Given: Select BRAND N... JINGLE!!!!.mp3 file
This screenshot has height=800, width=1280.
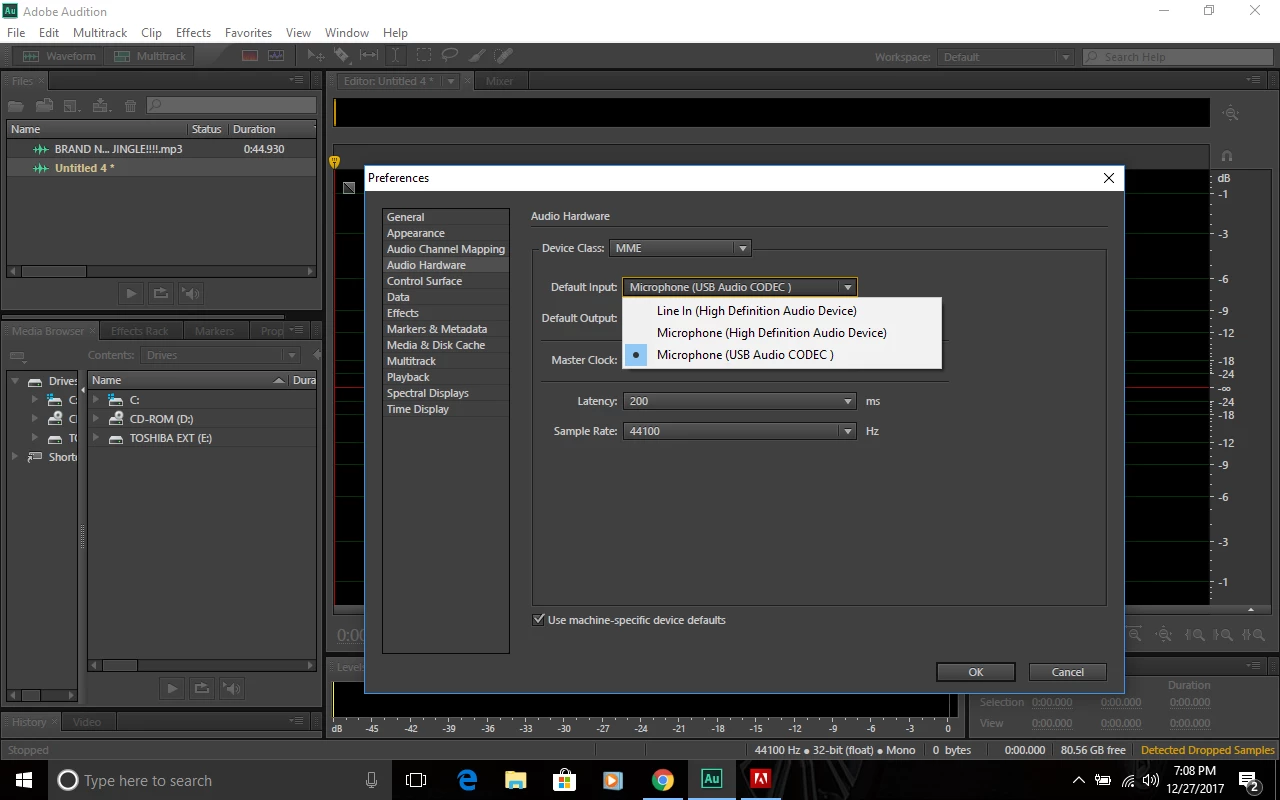Looking at the screenshot, I should click(x=160, y=149).
